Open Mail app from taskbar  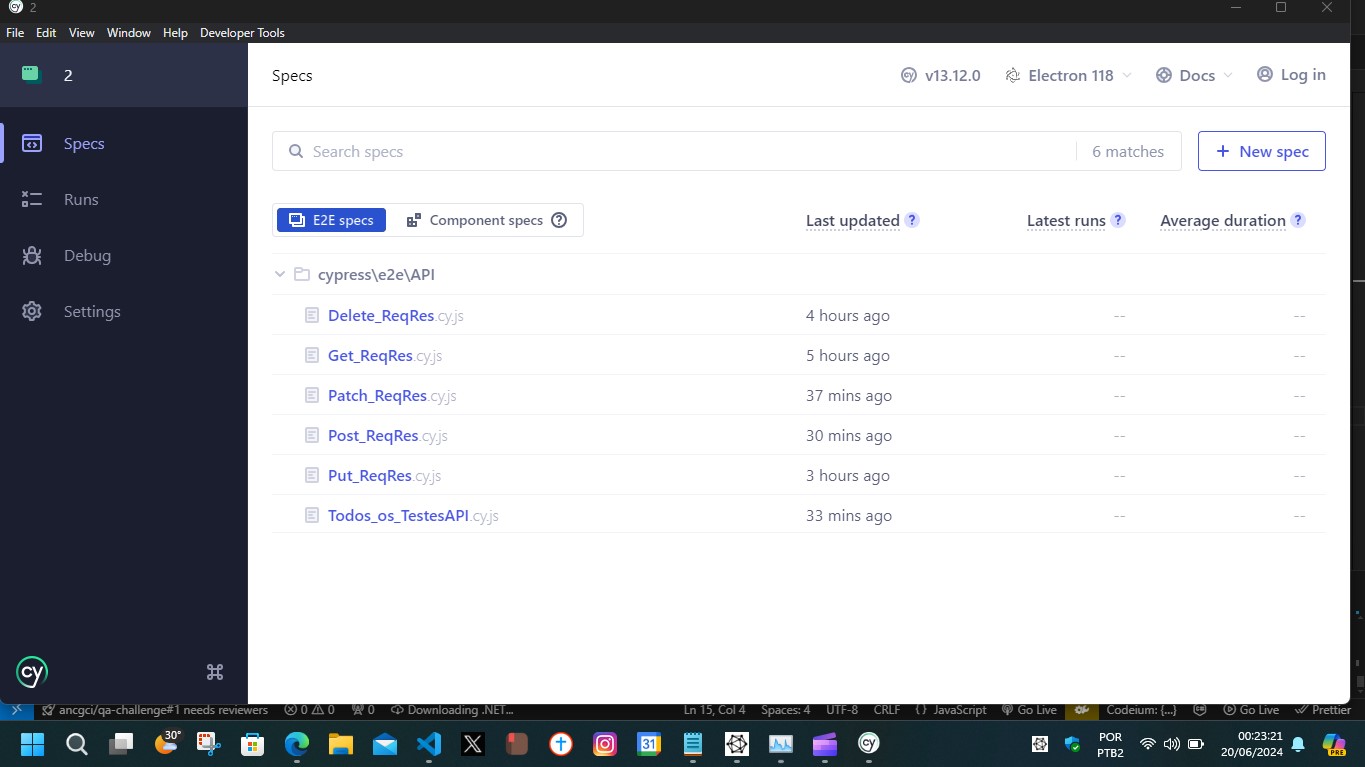(385, 744)
